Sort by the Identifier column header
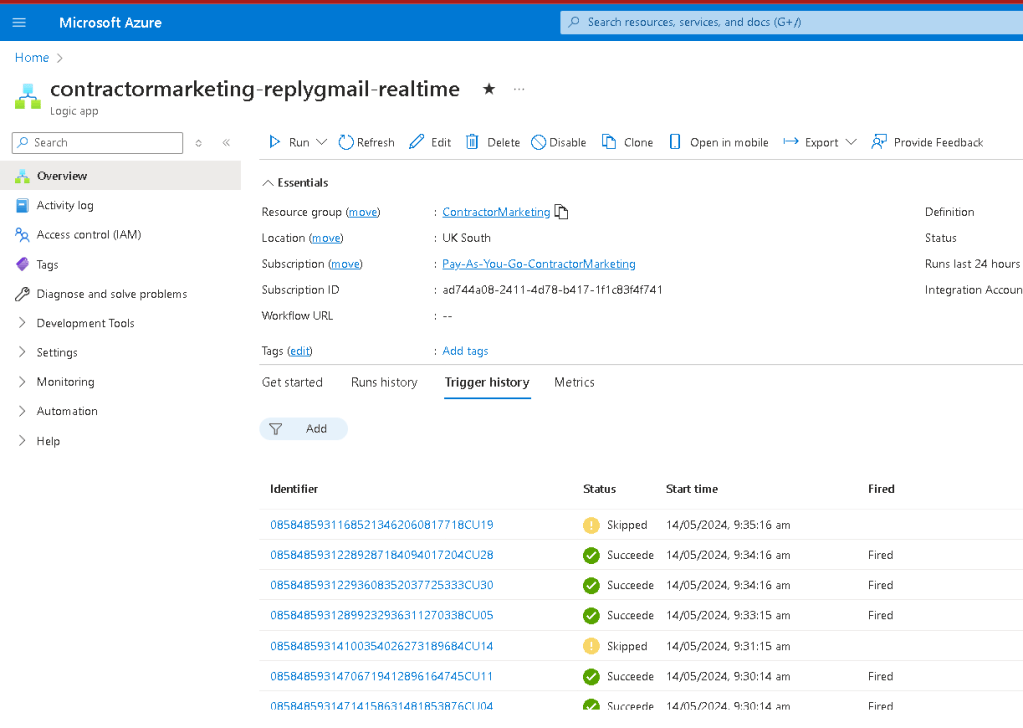The height and width of the screenshot is (728, 1023). pos(294,489)
